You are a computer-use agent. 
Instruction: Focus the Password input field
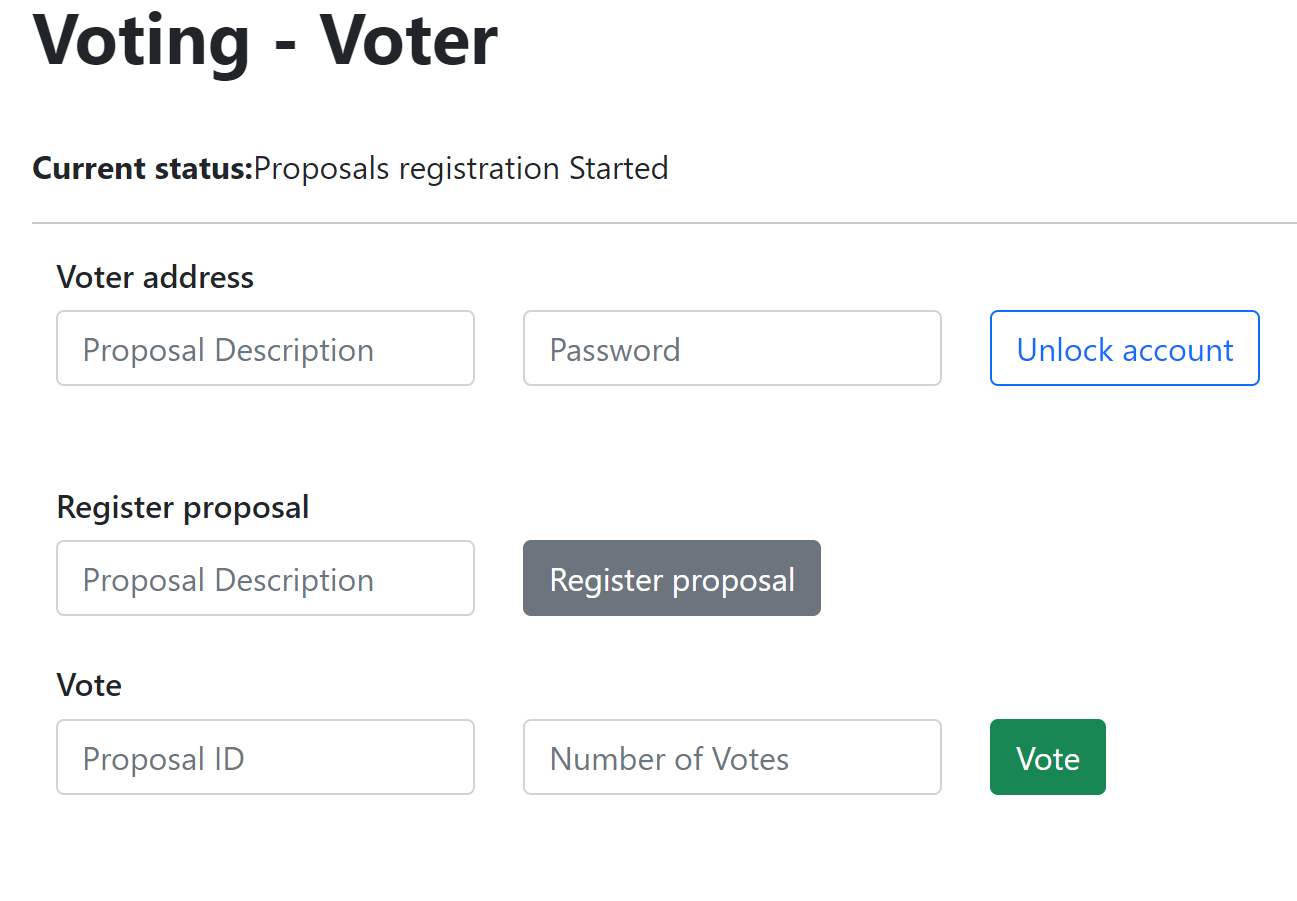pyautogui.click(x=732, y=348)
